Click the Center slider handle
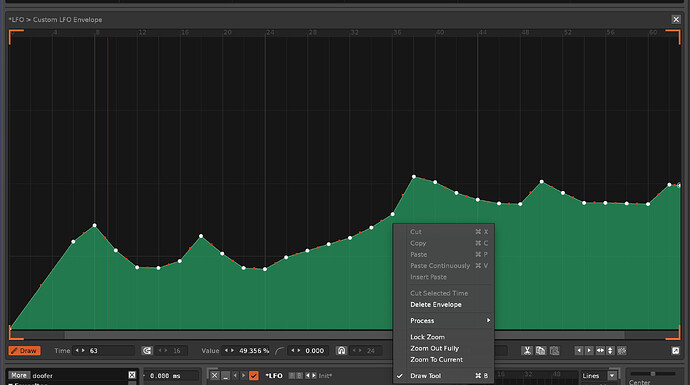The height and width of the screenshot is (385, 690). [653, 374]
